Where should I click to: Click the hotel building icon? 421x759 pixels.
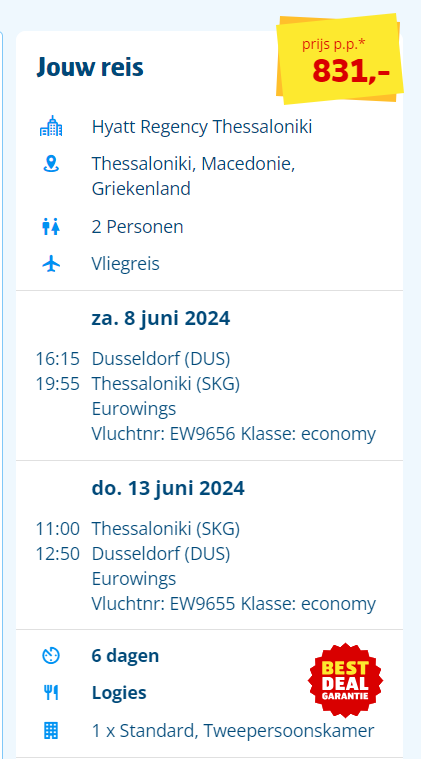51,126
